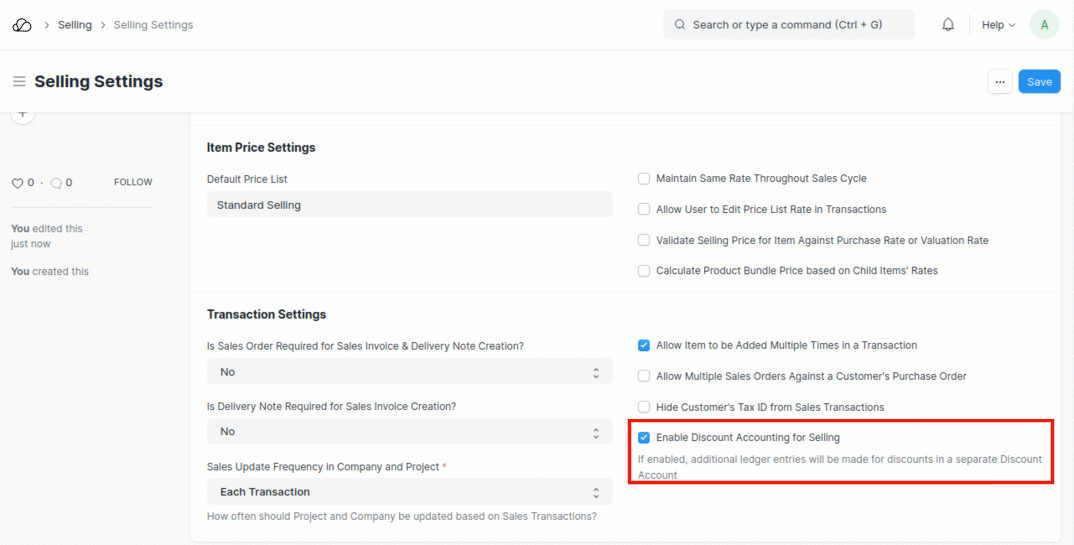Click the user avatar 'A'
The width and height of the screenshot is (1074, 545).
[1044, 25]
